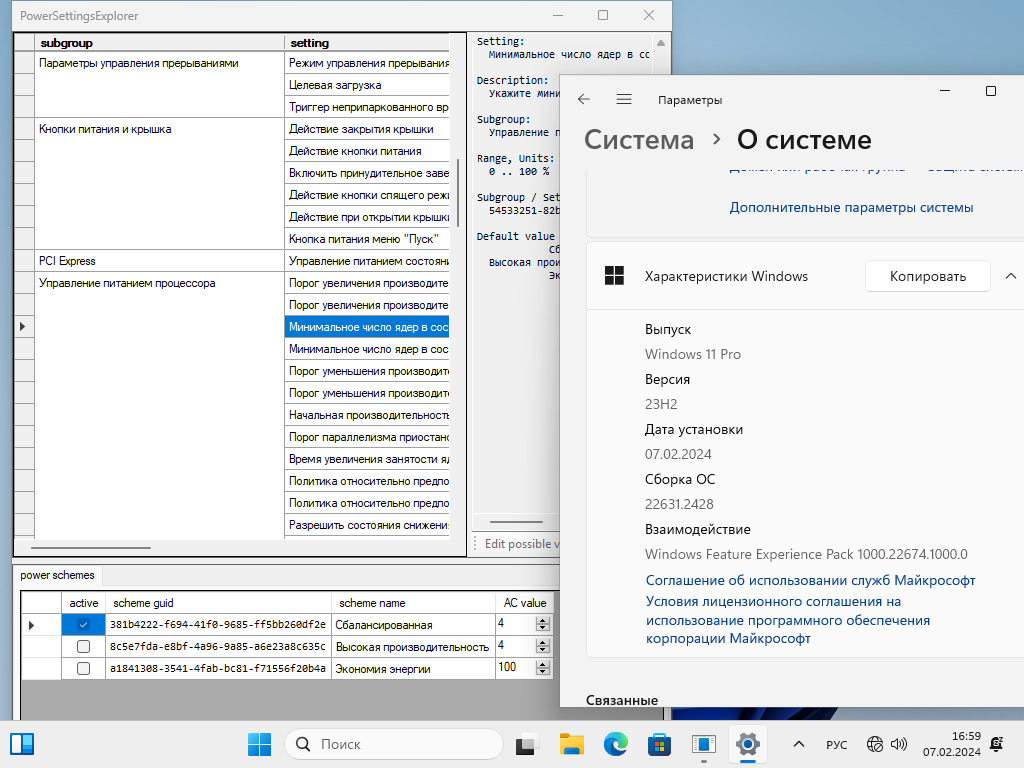Click settings grid vertical scrollbar thumb

coord(458,193)
